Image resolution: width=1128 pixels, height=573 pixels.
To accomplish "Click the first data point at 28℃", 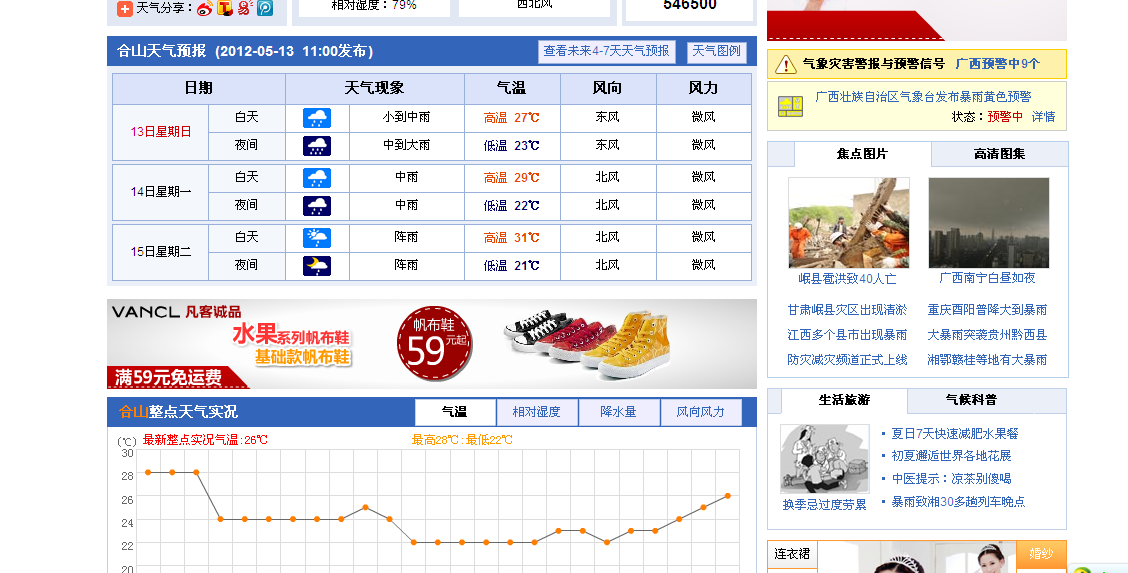I will click(x=148, y=472).
